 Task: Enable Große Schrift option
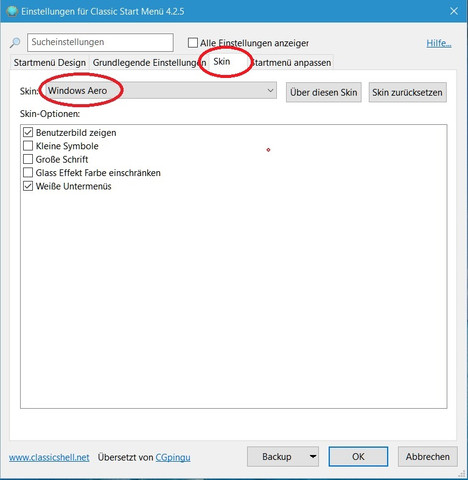point(28,159)
